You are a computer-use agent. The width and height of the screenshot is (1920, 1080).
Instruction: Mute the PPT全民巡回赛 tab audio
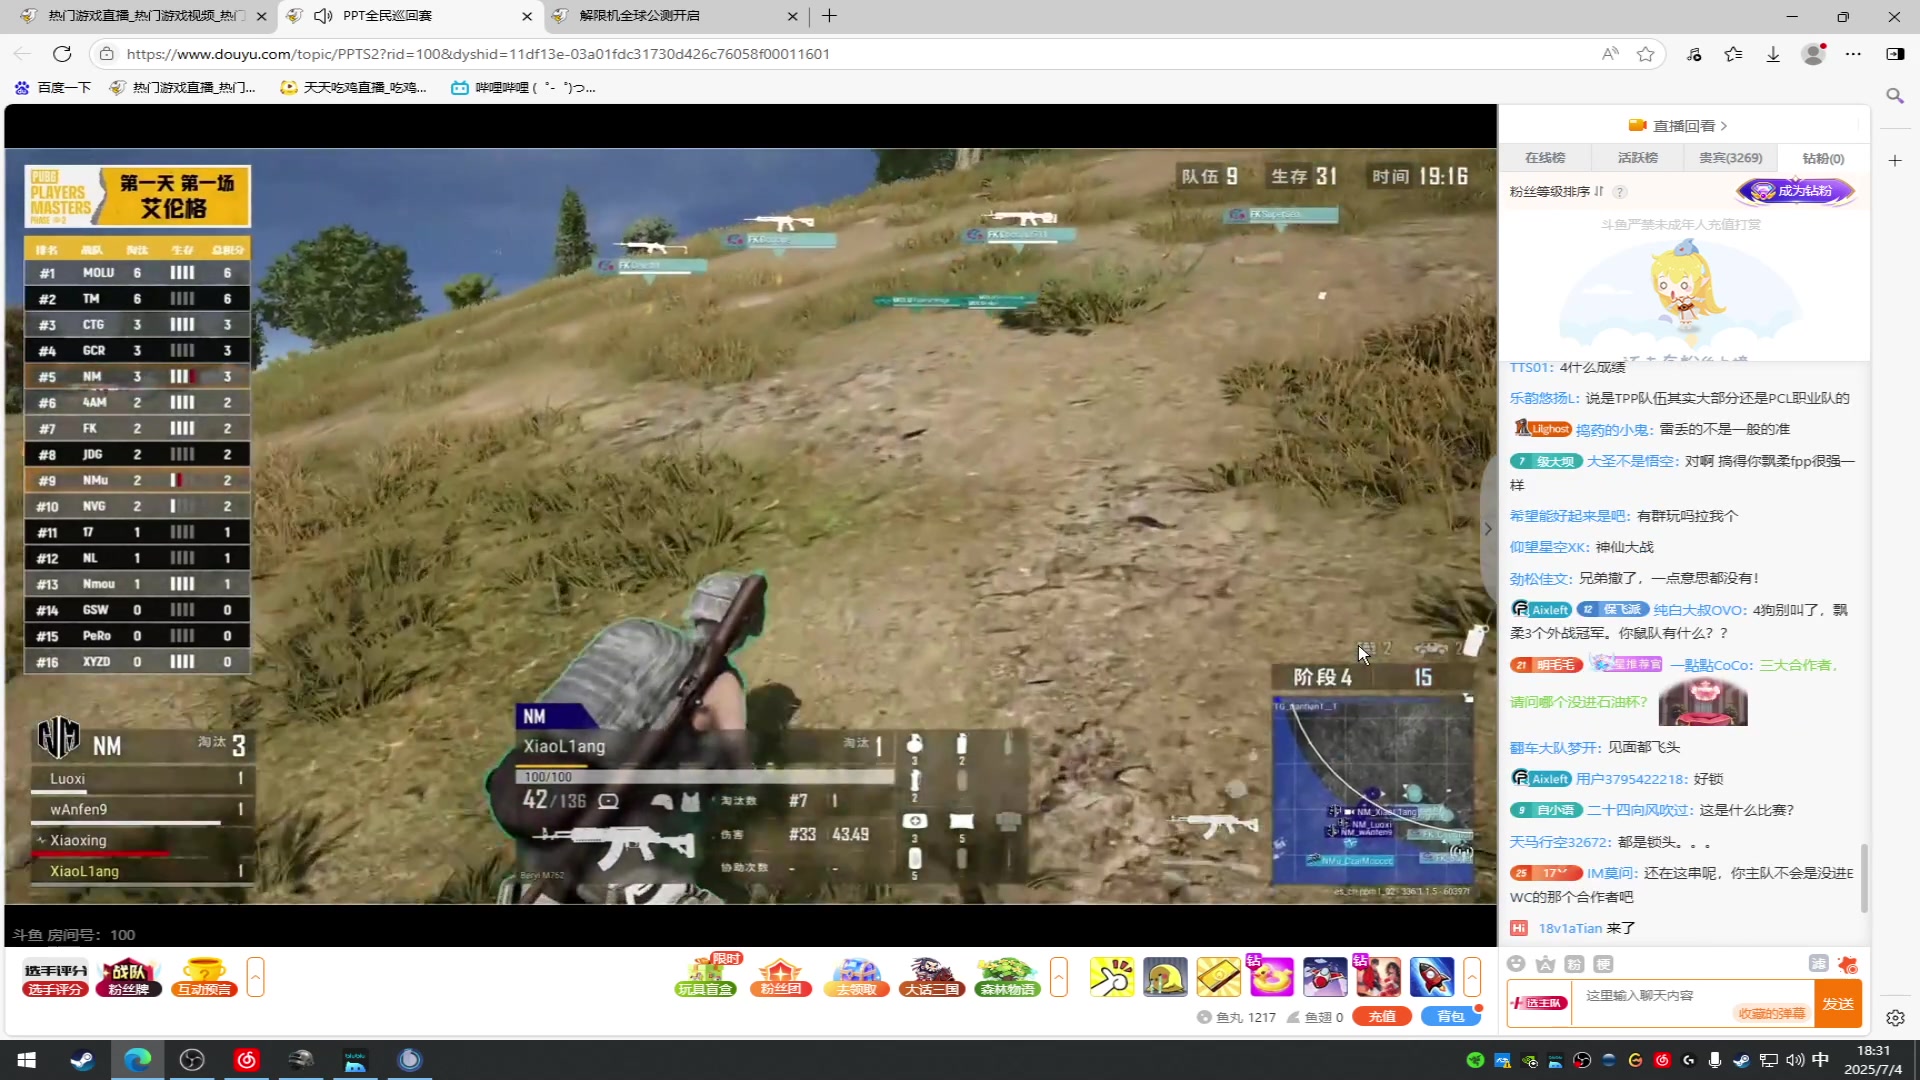click(x=323, y=16)
